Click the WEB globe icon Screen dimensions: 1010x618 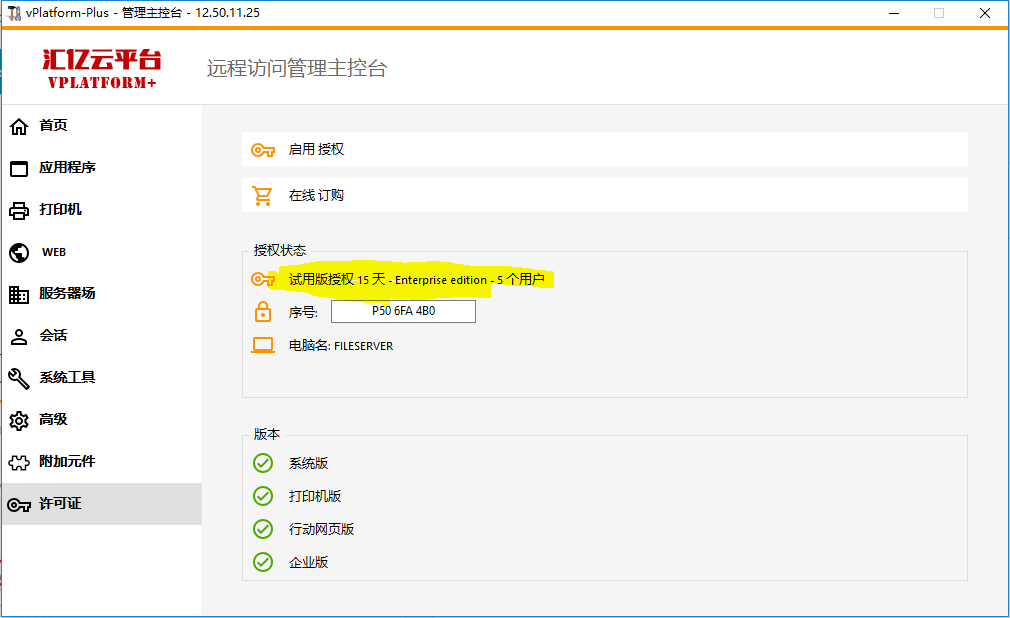(18, 252)
